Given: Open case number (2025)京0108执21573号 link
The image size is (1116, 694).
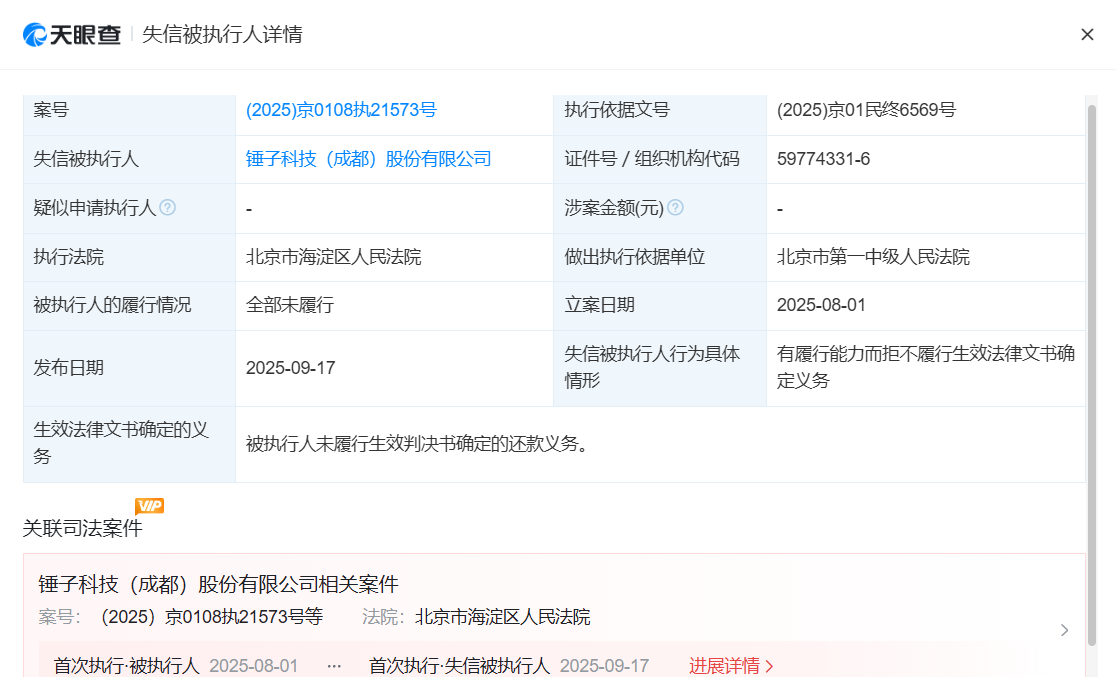Looking at the screenshot, I should tap(341, 110).
